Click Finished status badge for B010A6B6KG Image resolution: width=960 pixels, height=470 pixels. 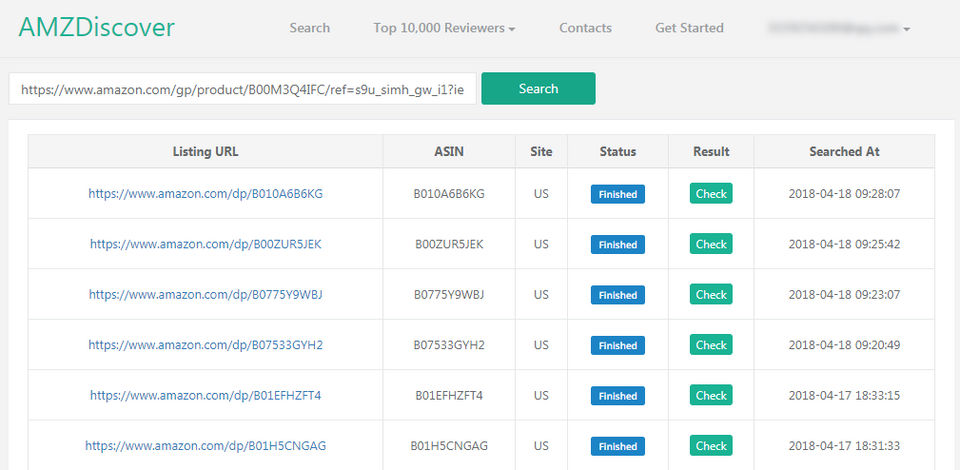point(618,195)
